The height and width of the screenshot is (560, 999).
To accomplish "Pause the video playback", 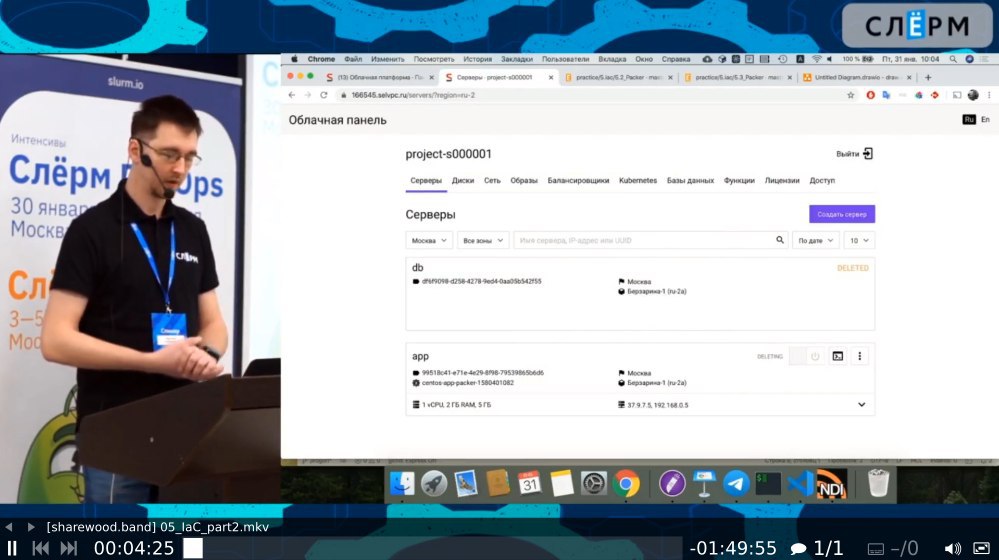I will [11, 549].
